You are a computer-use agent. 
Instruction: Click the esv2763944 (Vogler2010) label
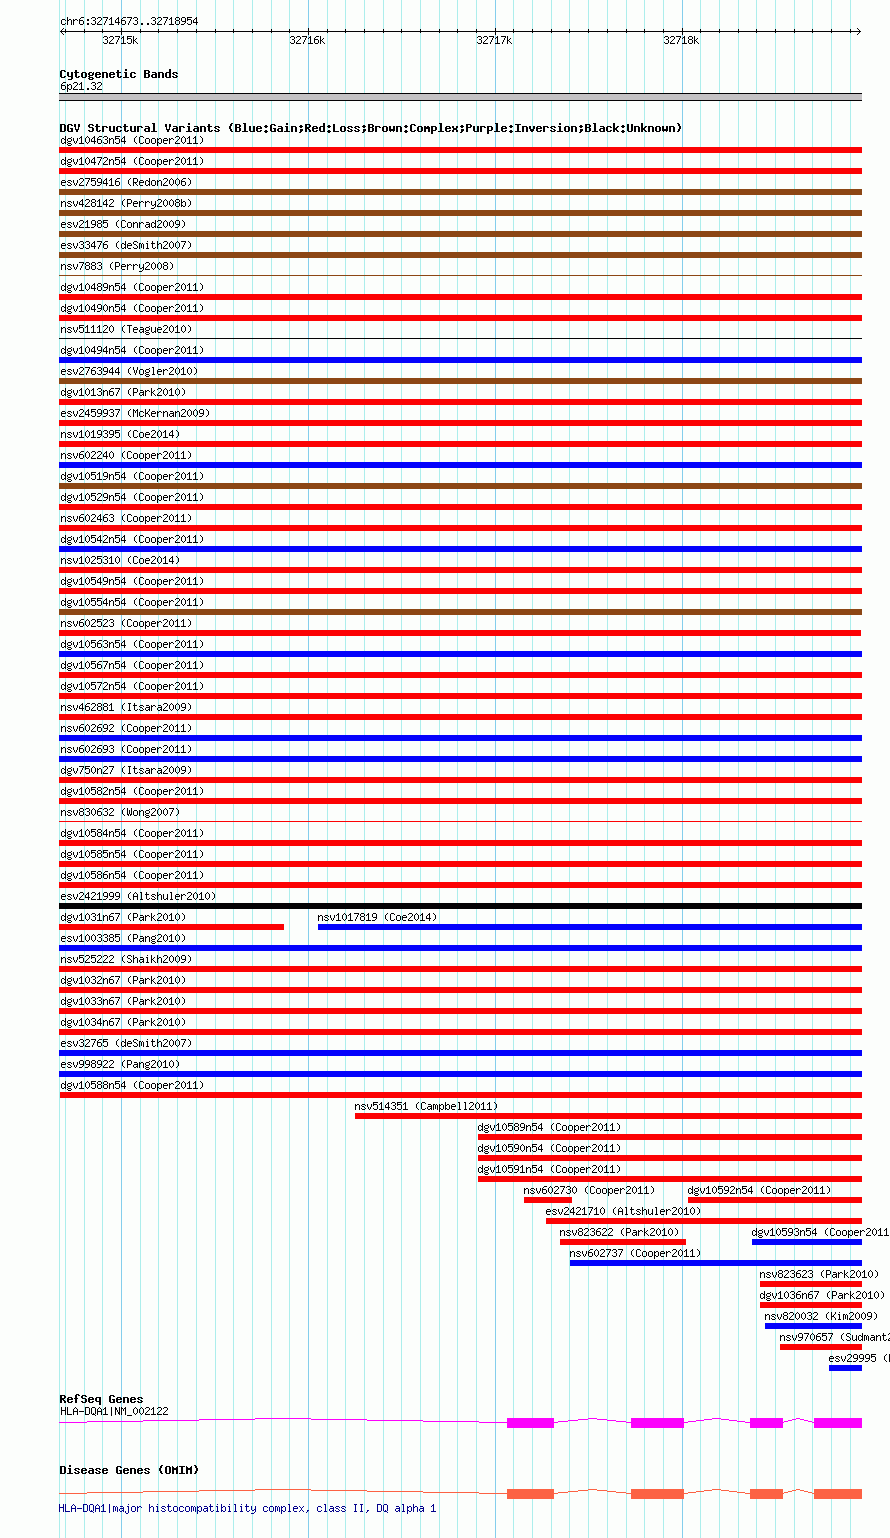click(x=129, y=371)
